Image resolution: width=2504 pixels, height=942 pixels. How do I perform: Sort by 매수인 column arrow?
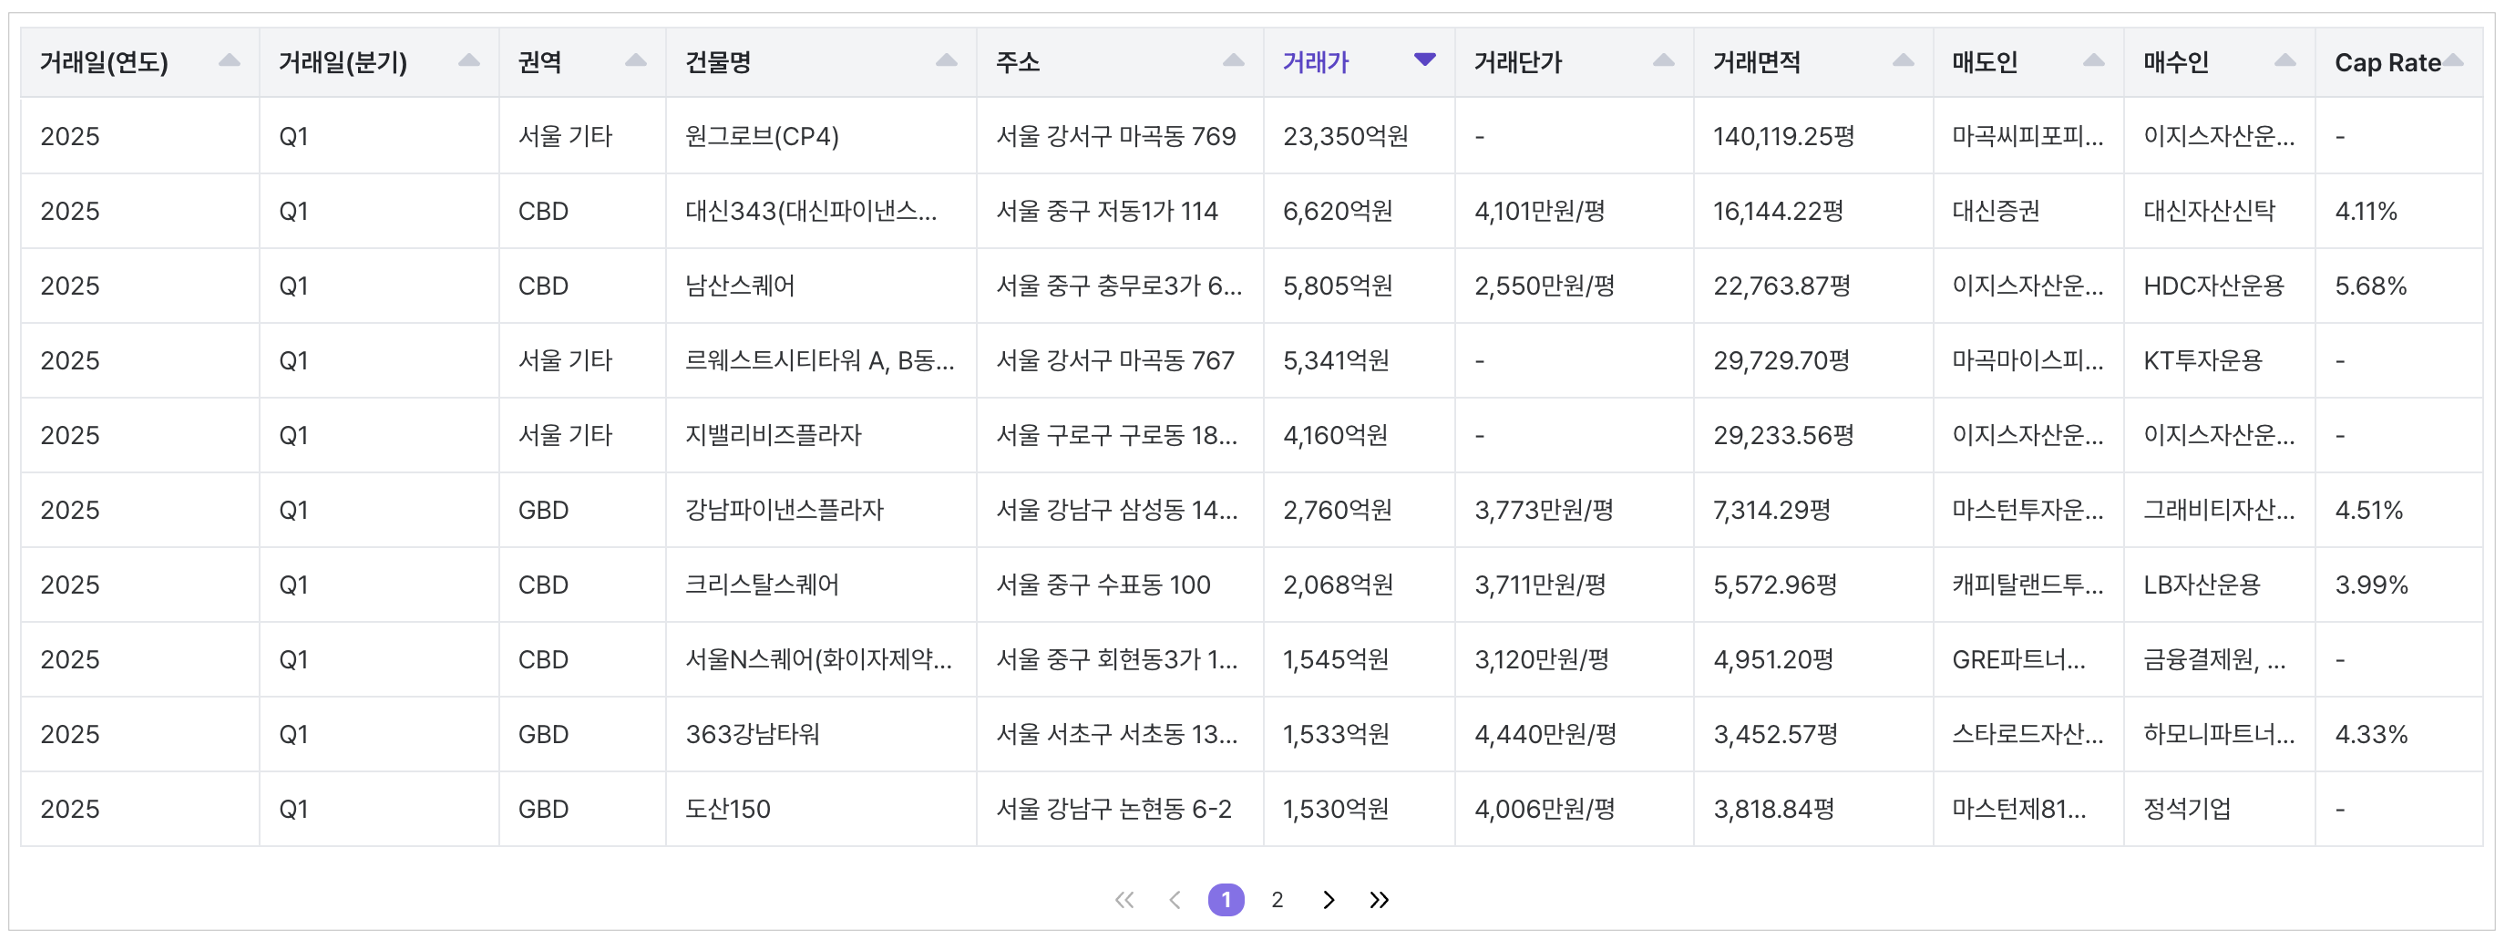click(x=2285, y=61)
